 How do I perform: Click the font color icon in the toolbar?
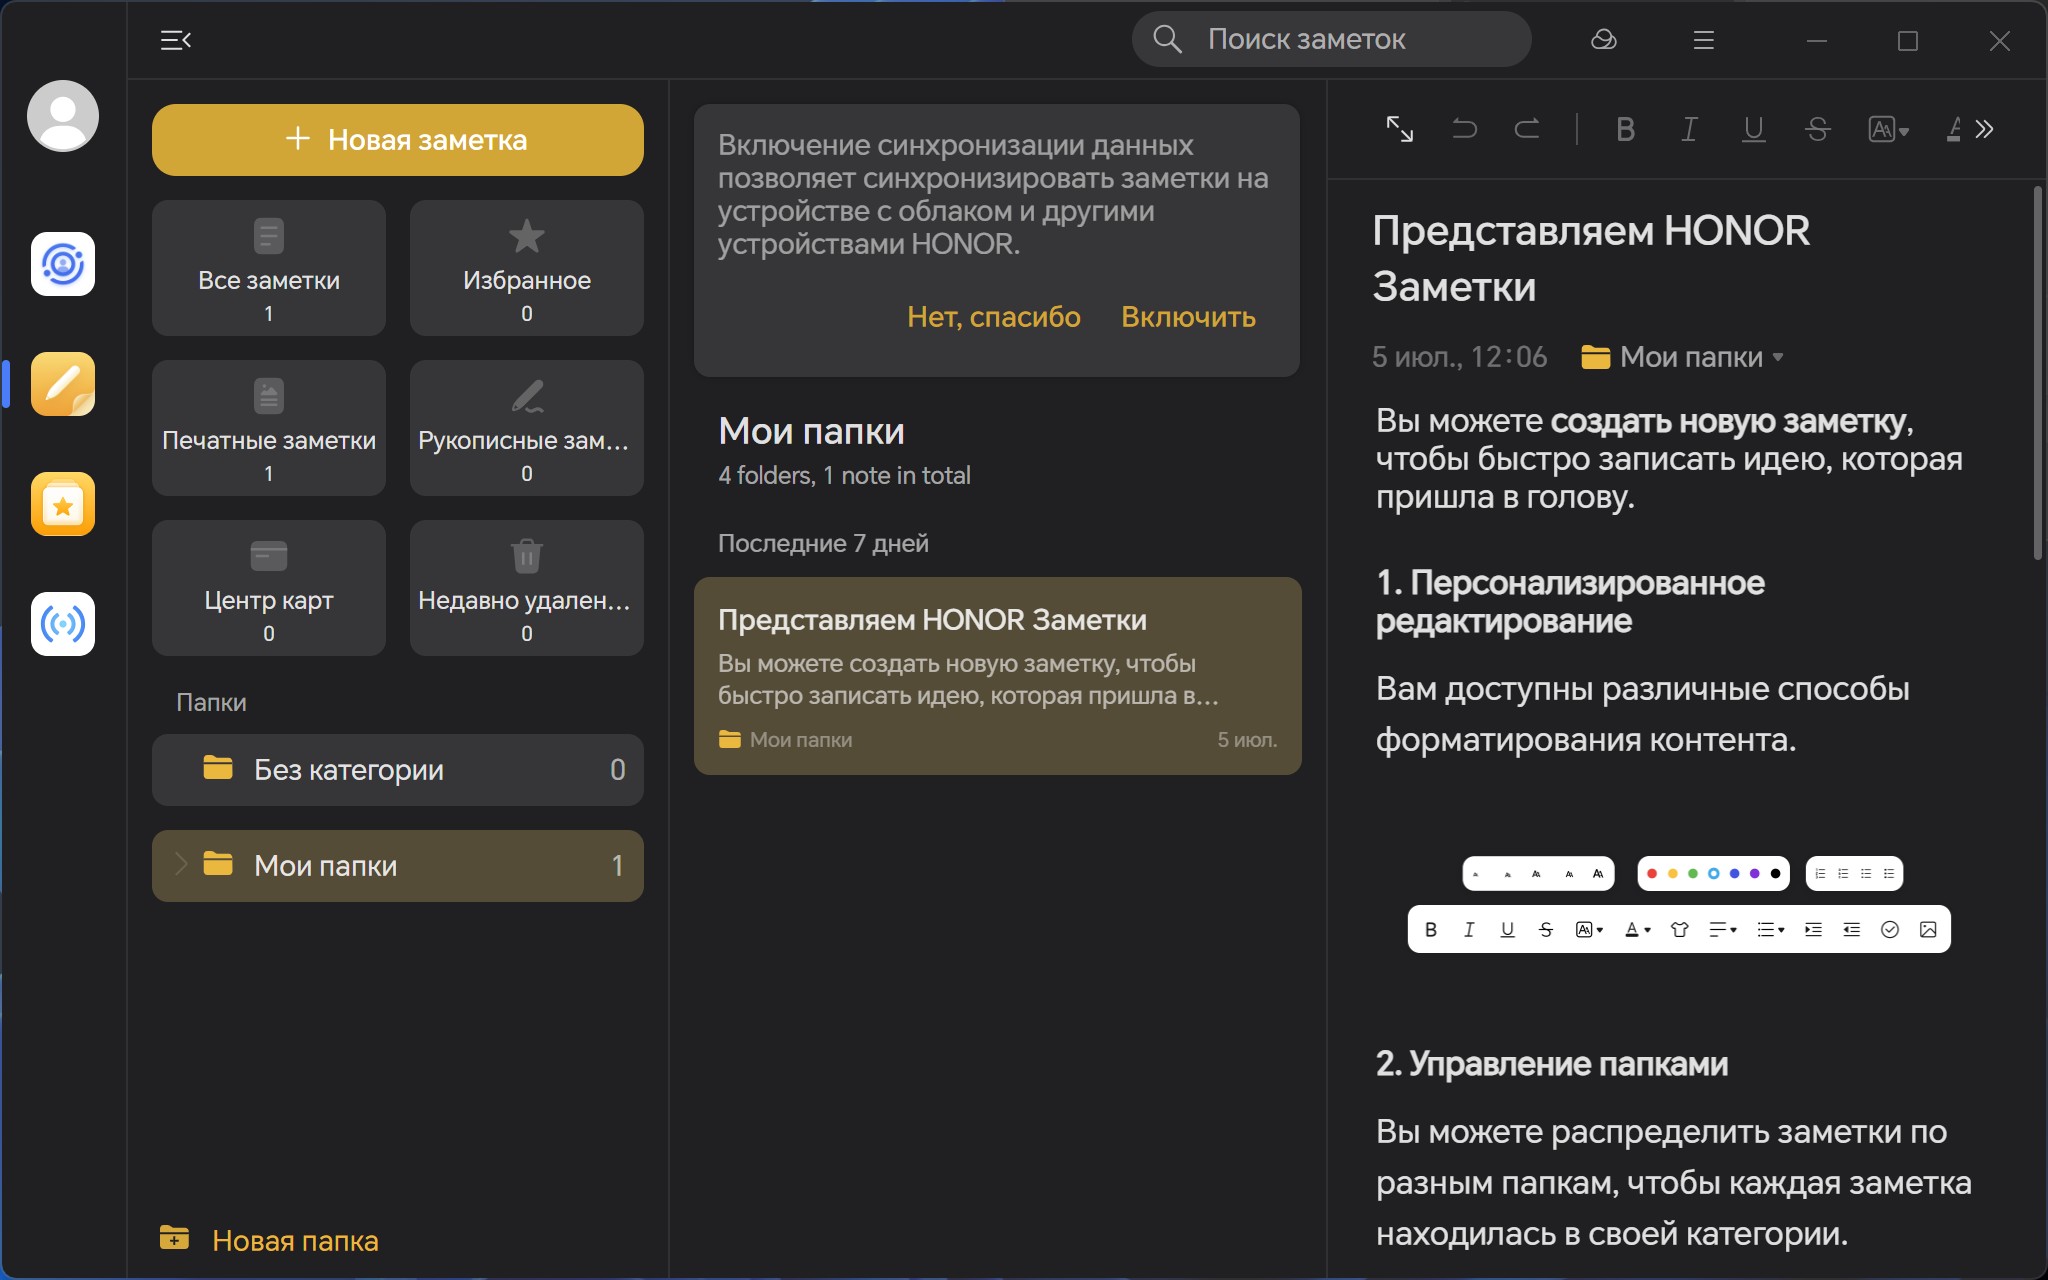(x=1954, y=129)
